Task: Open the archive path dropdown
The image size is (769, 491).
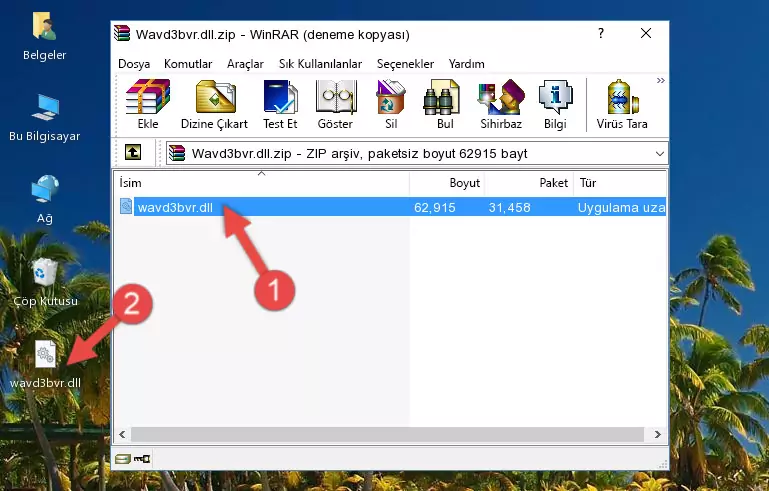Action: [x=660, y=154]
